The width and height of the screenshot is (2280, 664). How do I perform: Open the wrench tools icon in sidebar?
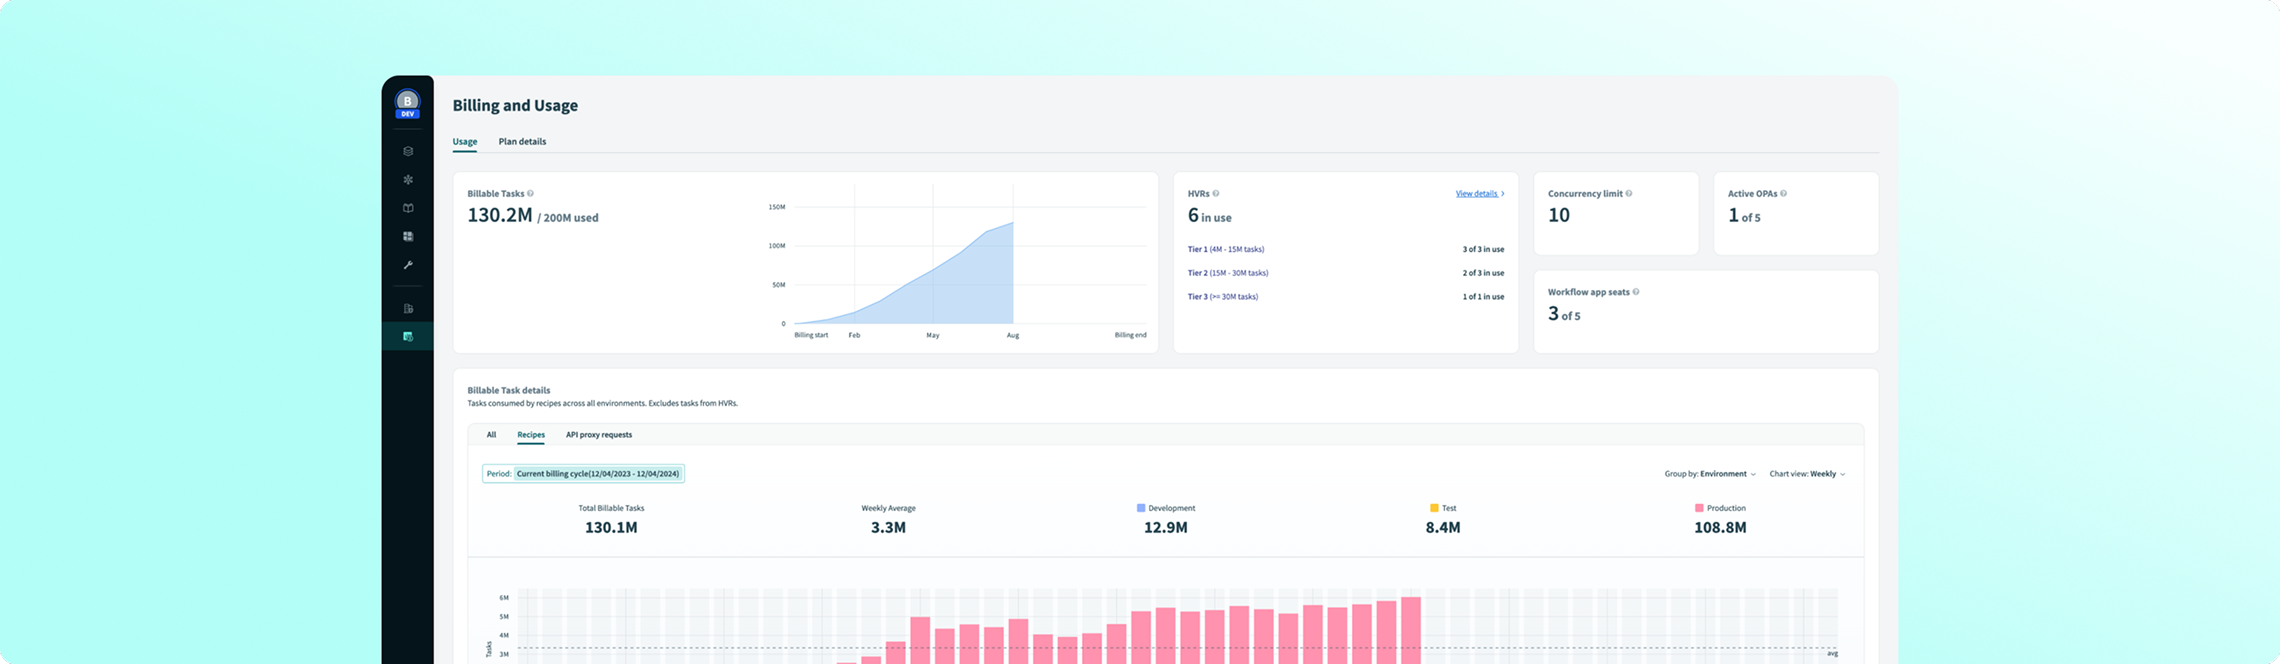tap(408, 265)
